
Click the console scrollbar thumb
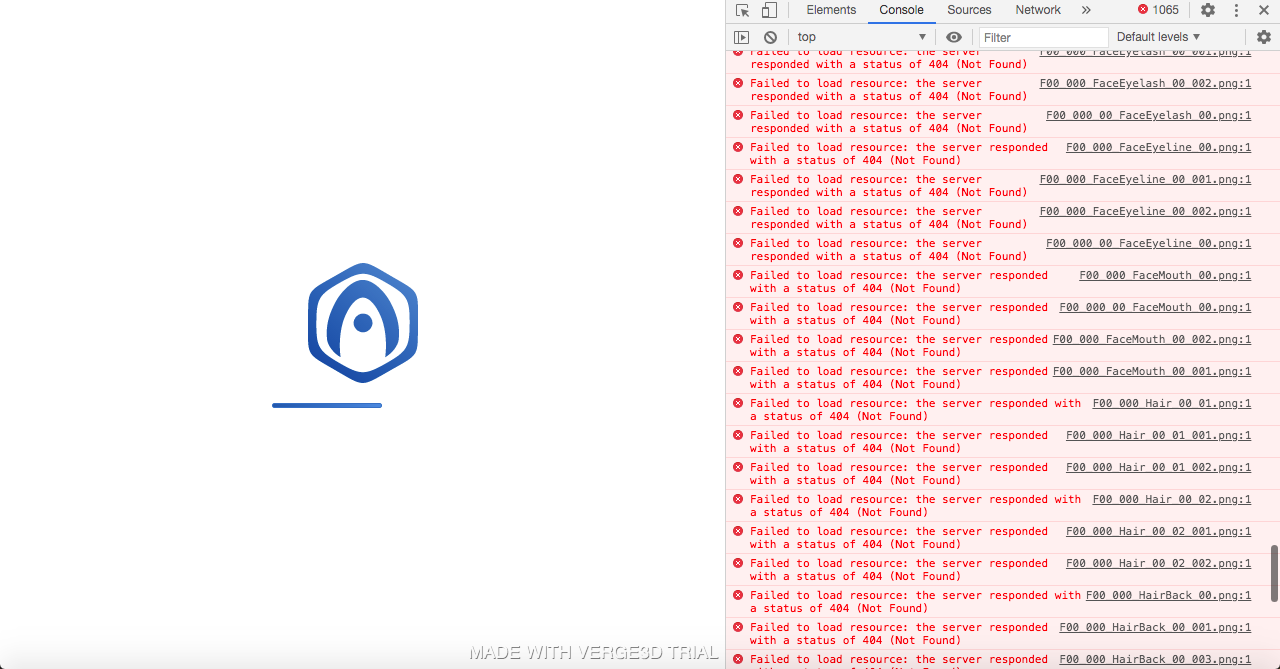tap(1274, 573)
